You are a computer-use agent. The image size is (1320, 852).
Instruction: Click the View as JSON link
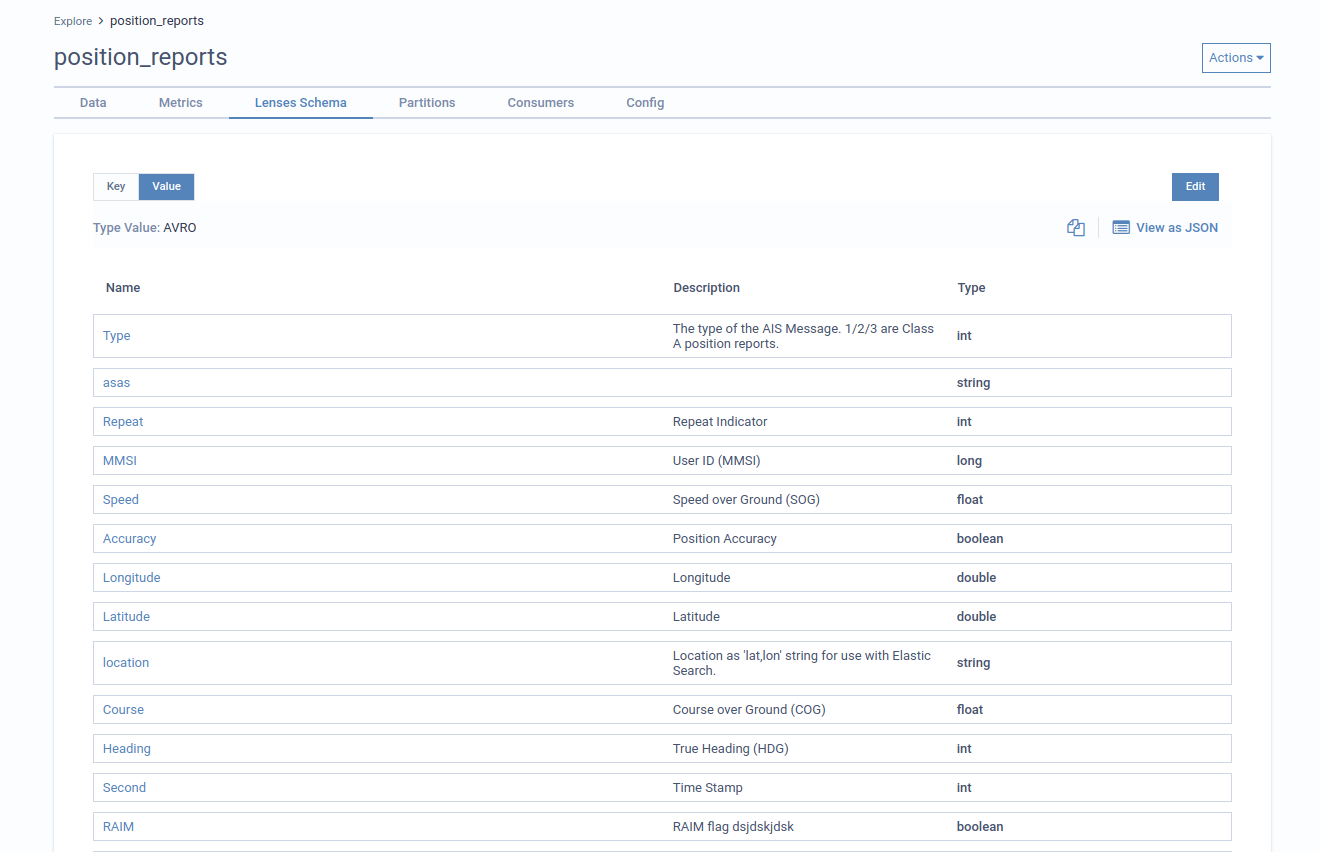(1177, 228)
